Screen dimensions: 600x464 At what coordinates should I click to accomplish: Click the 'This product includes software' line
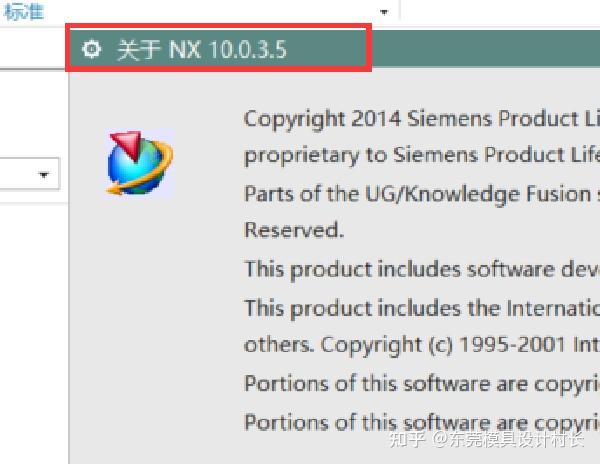pos(420,268)
